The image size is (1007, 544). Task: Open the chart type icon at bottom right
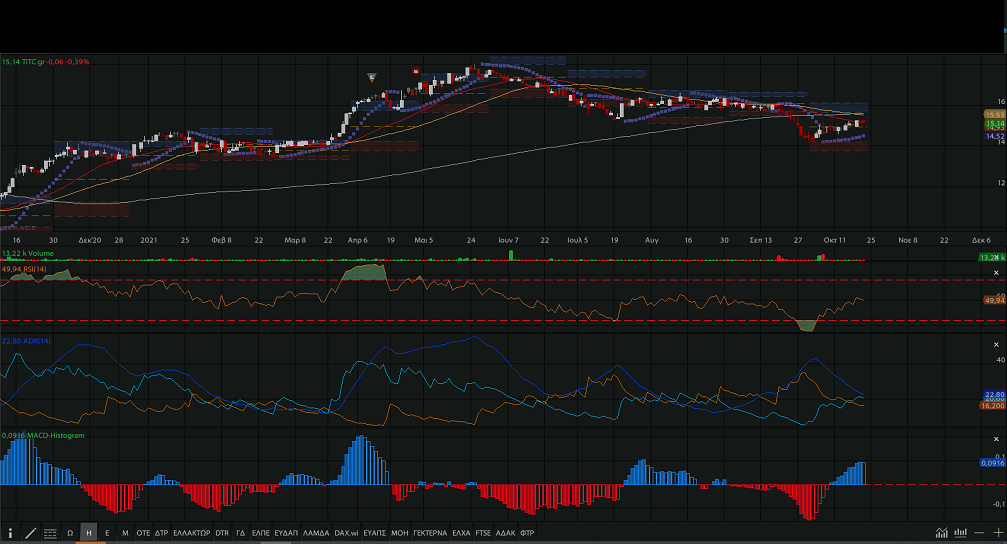[941, 534]
